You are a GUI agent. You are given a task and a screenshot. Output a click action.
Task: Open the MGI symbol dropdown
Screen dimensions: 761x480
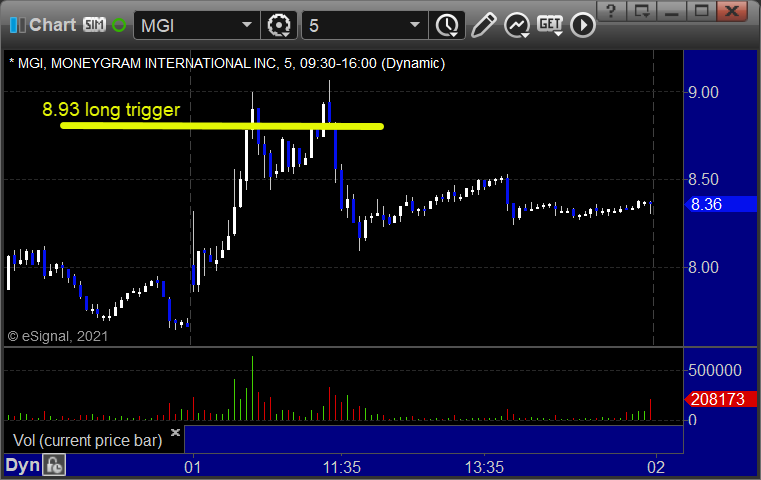247,25
